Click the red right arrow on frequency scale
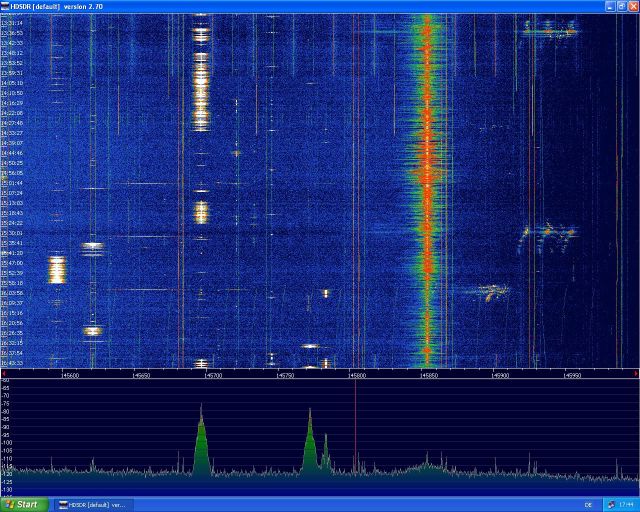This screenshot has height=512, width=640. (636, 374)
